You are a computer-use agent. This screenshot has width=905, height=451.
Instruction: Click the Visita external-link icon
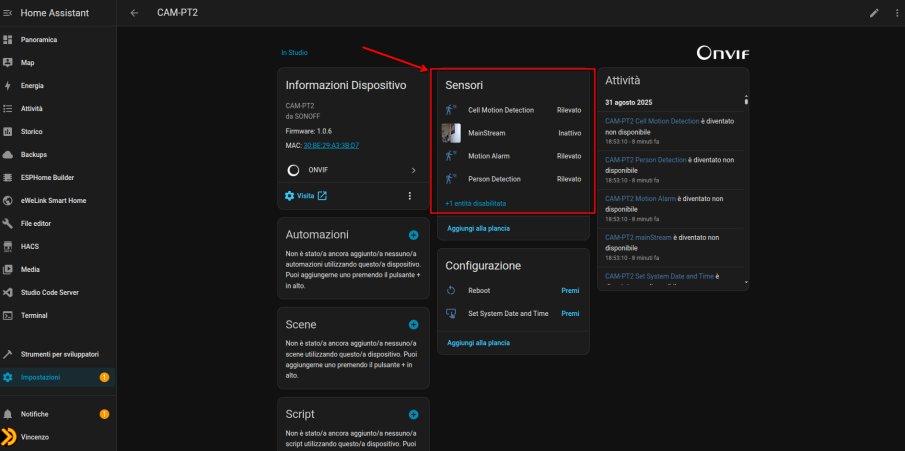[x=322, y=196]
